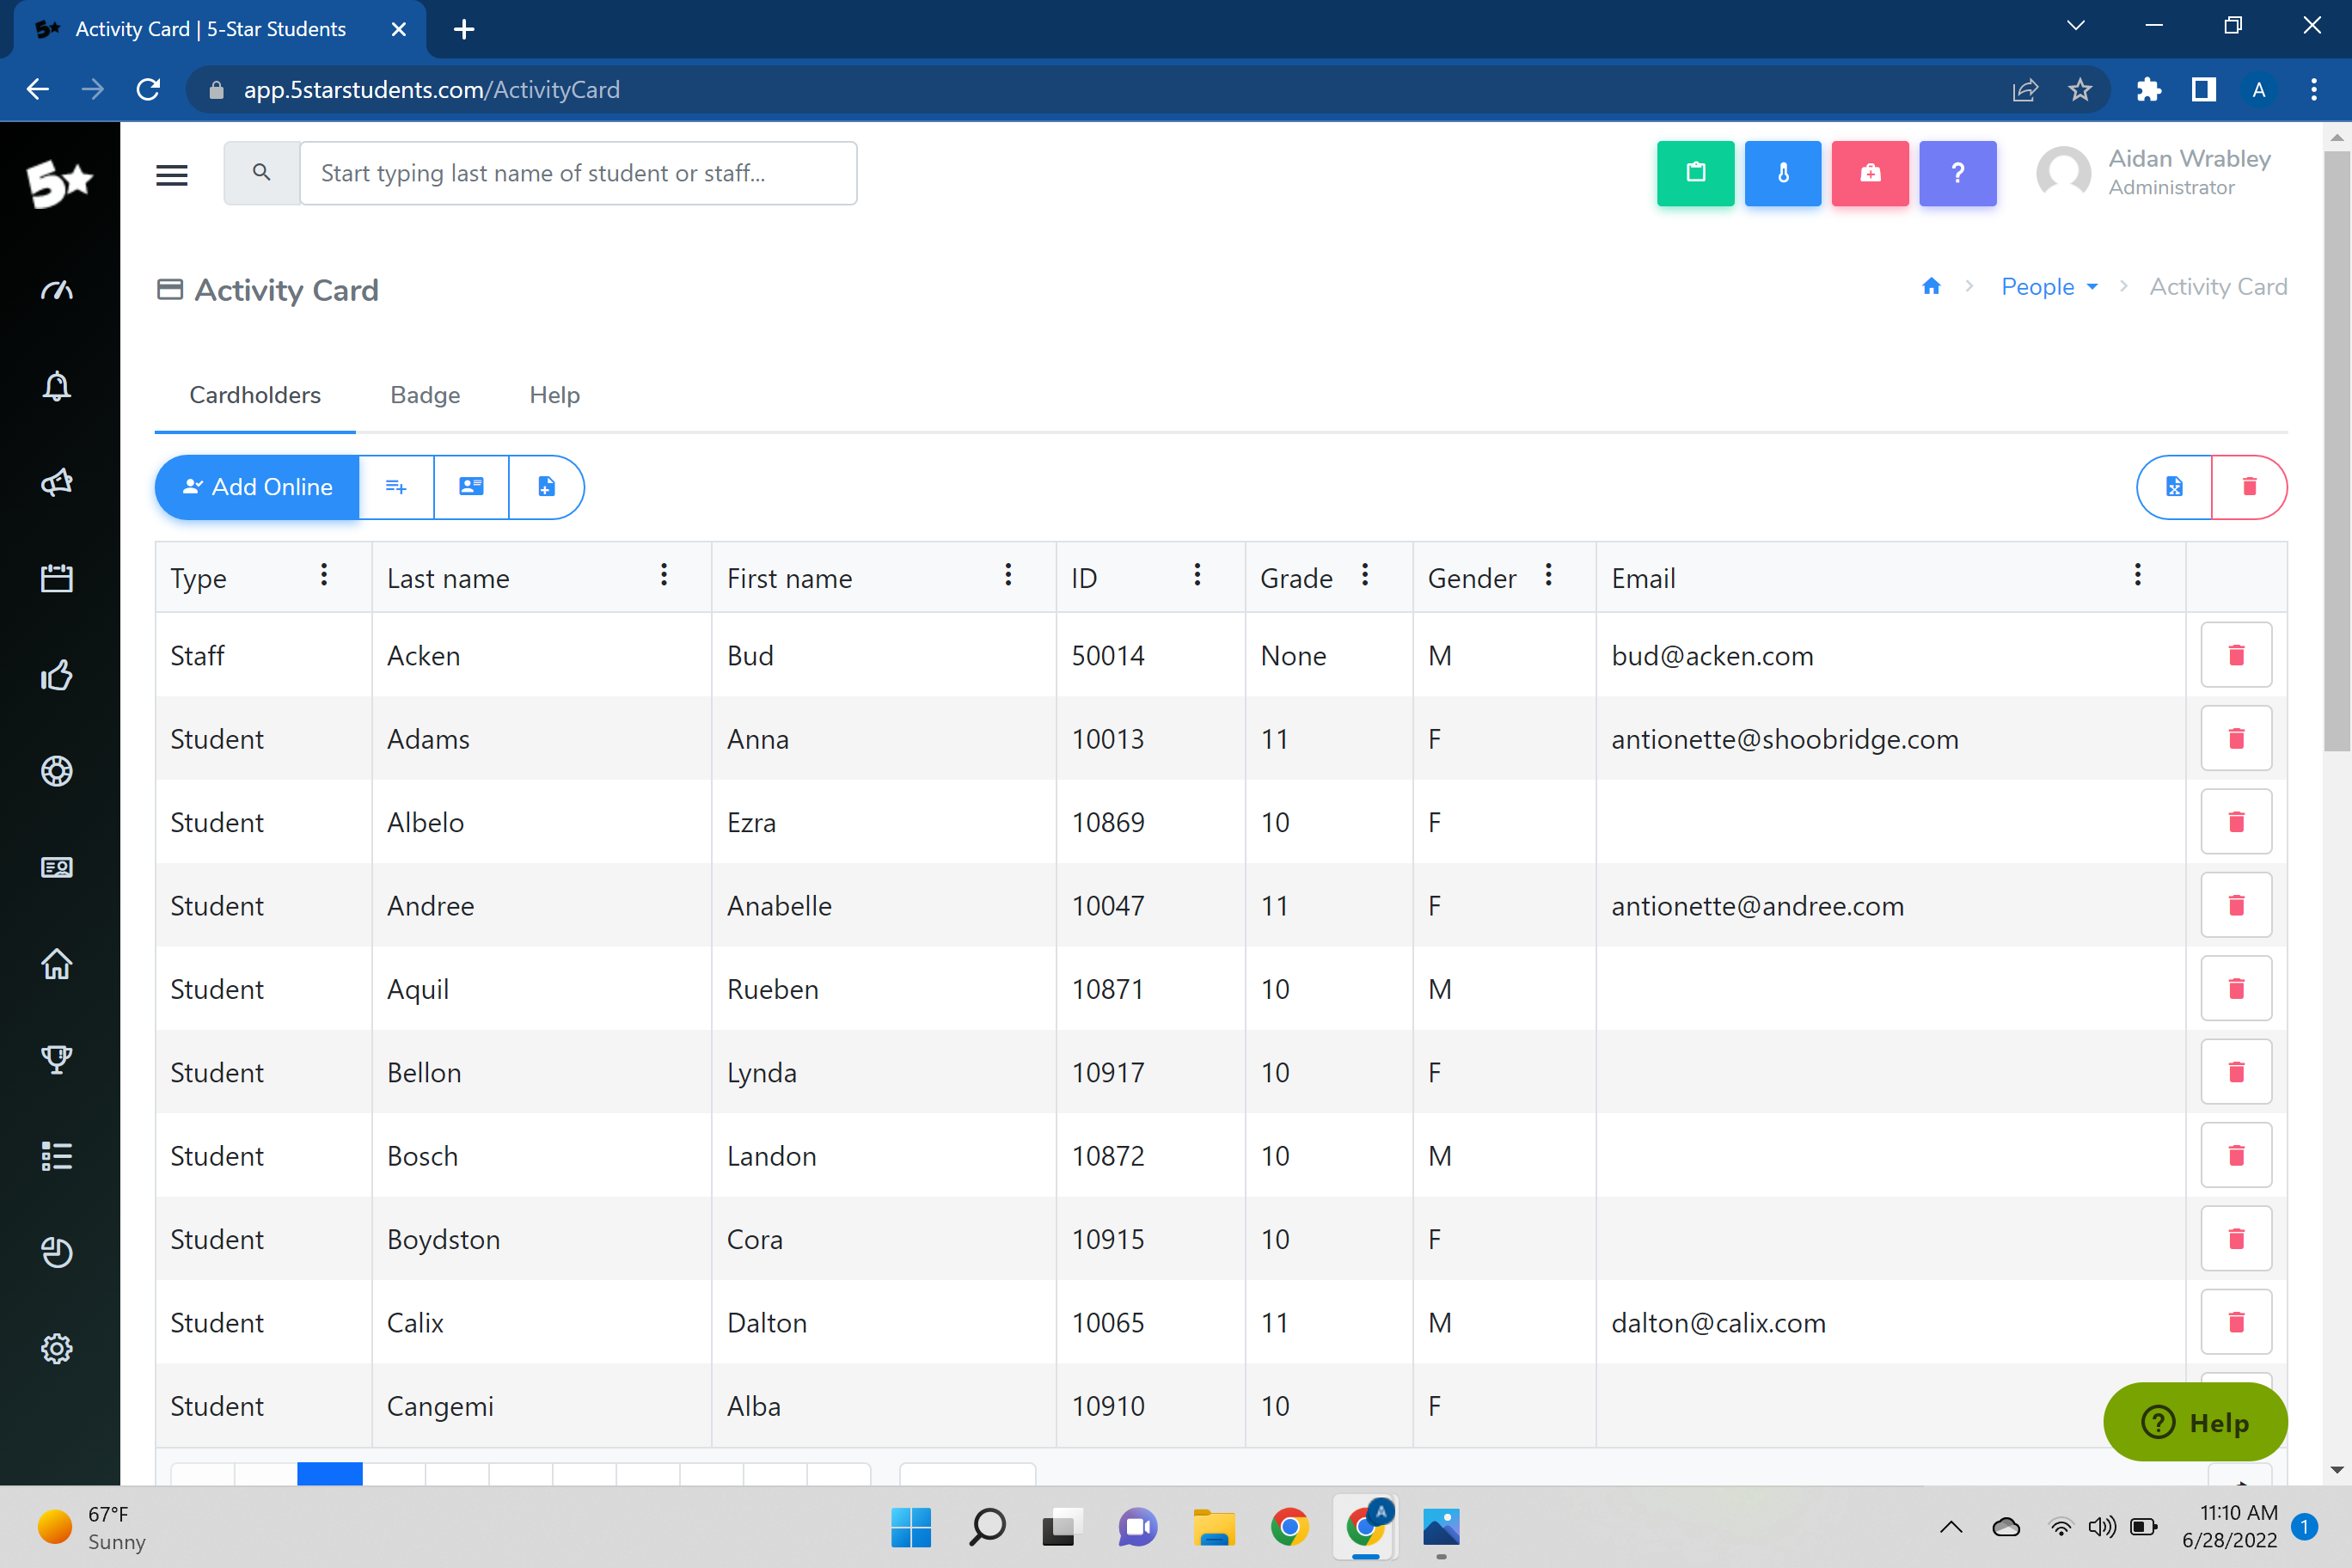Viewport: 2352px width, 1568px height.
Task: Click the green clipboard button
Action: point(1695,173)
